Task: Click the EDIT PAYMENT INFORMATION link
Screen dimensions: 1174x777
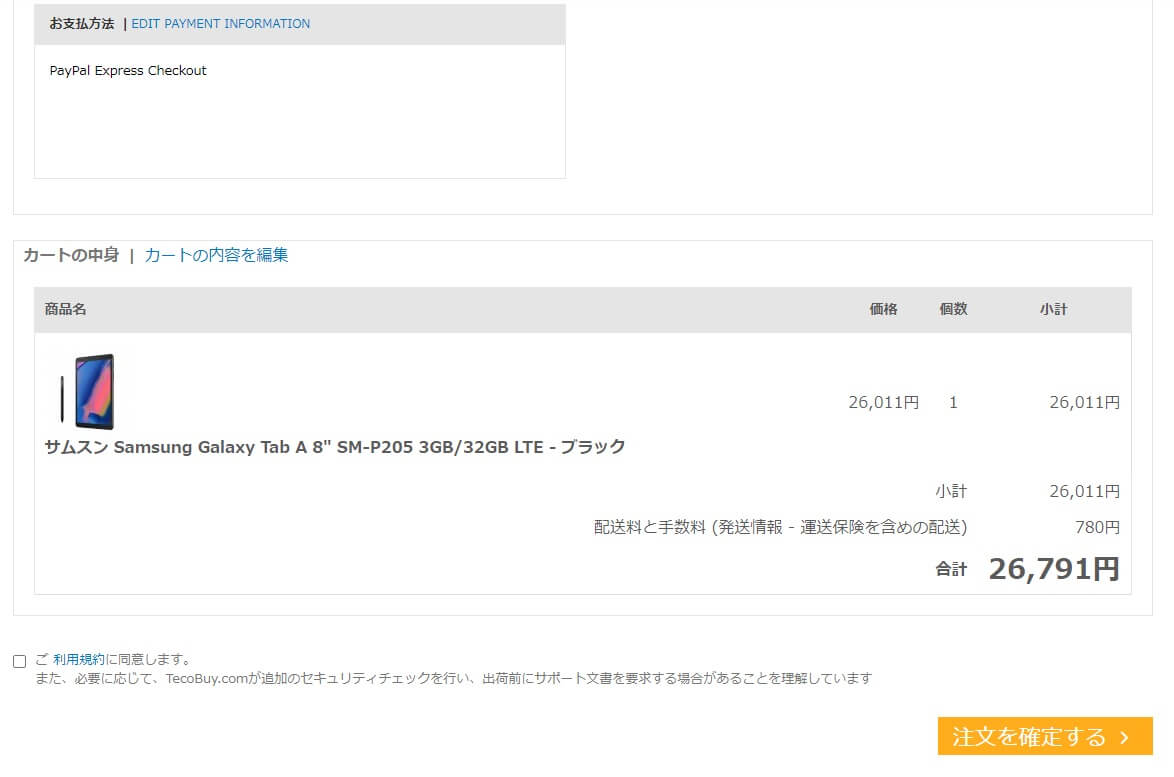Action: click(220, 24)
